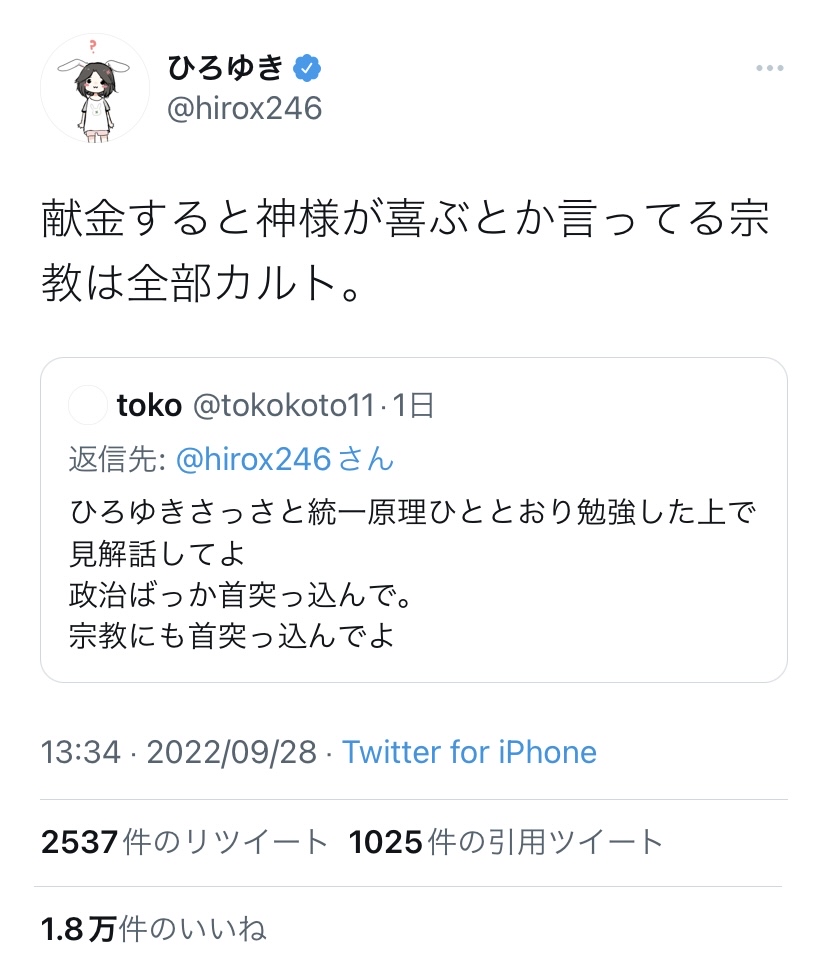
Task: Select the main tweet text about 献金
Action: [405, 251]
